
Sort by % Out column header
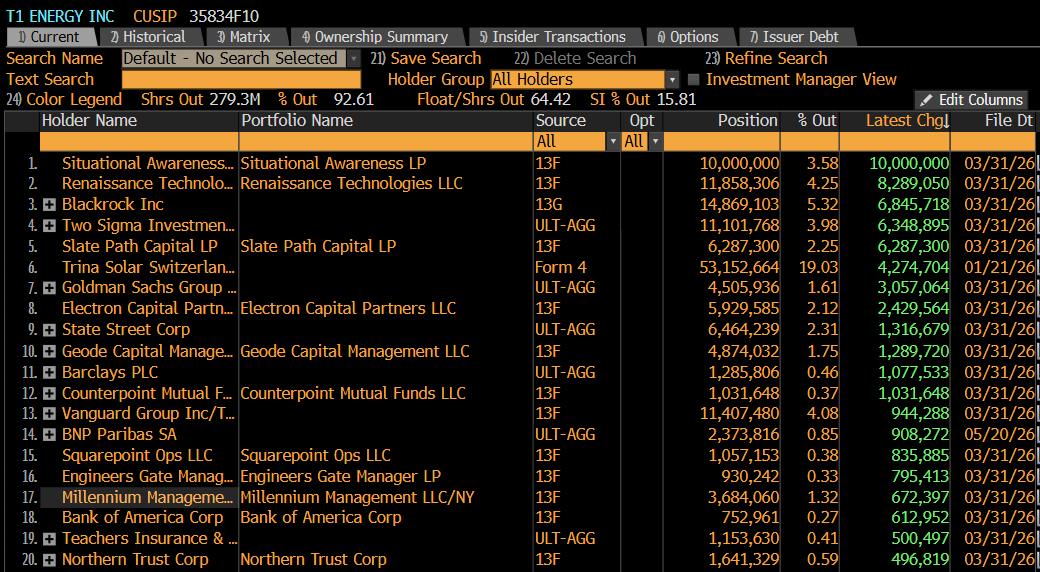pyautogui.click(x=817, y=121)
